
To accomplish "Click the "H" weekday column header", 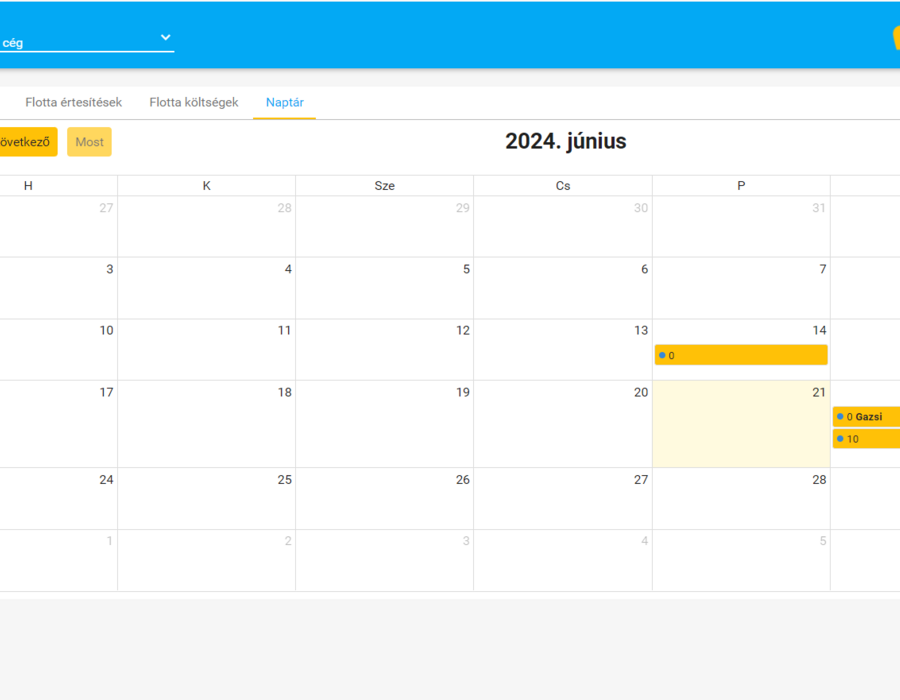I will pos(28,186).
